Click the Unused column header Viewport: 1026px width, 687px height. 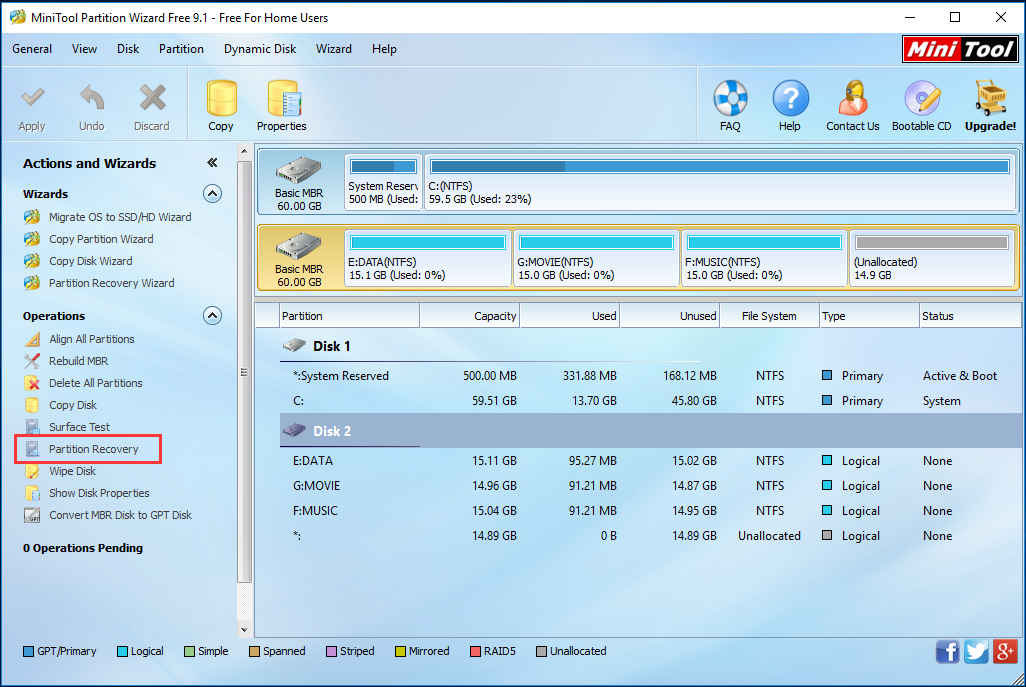(670, 316)
